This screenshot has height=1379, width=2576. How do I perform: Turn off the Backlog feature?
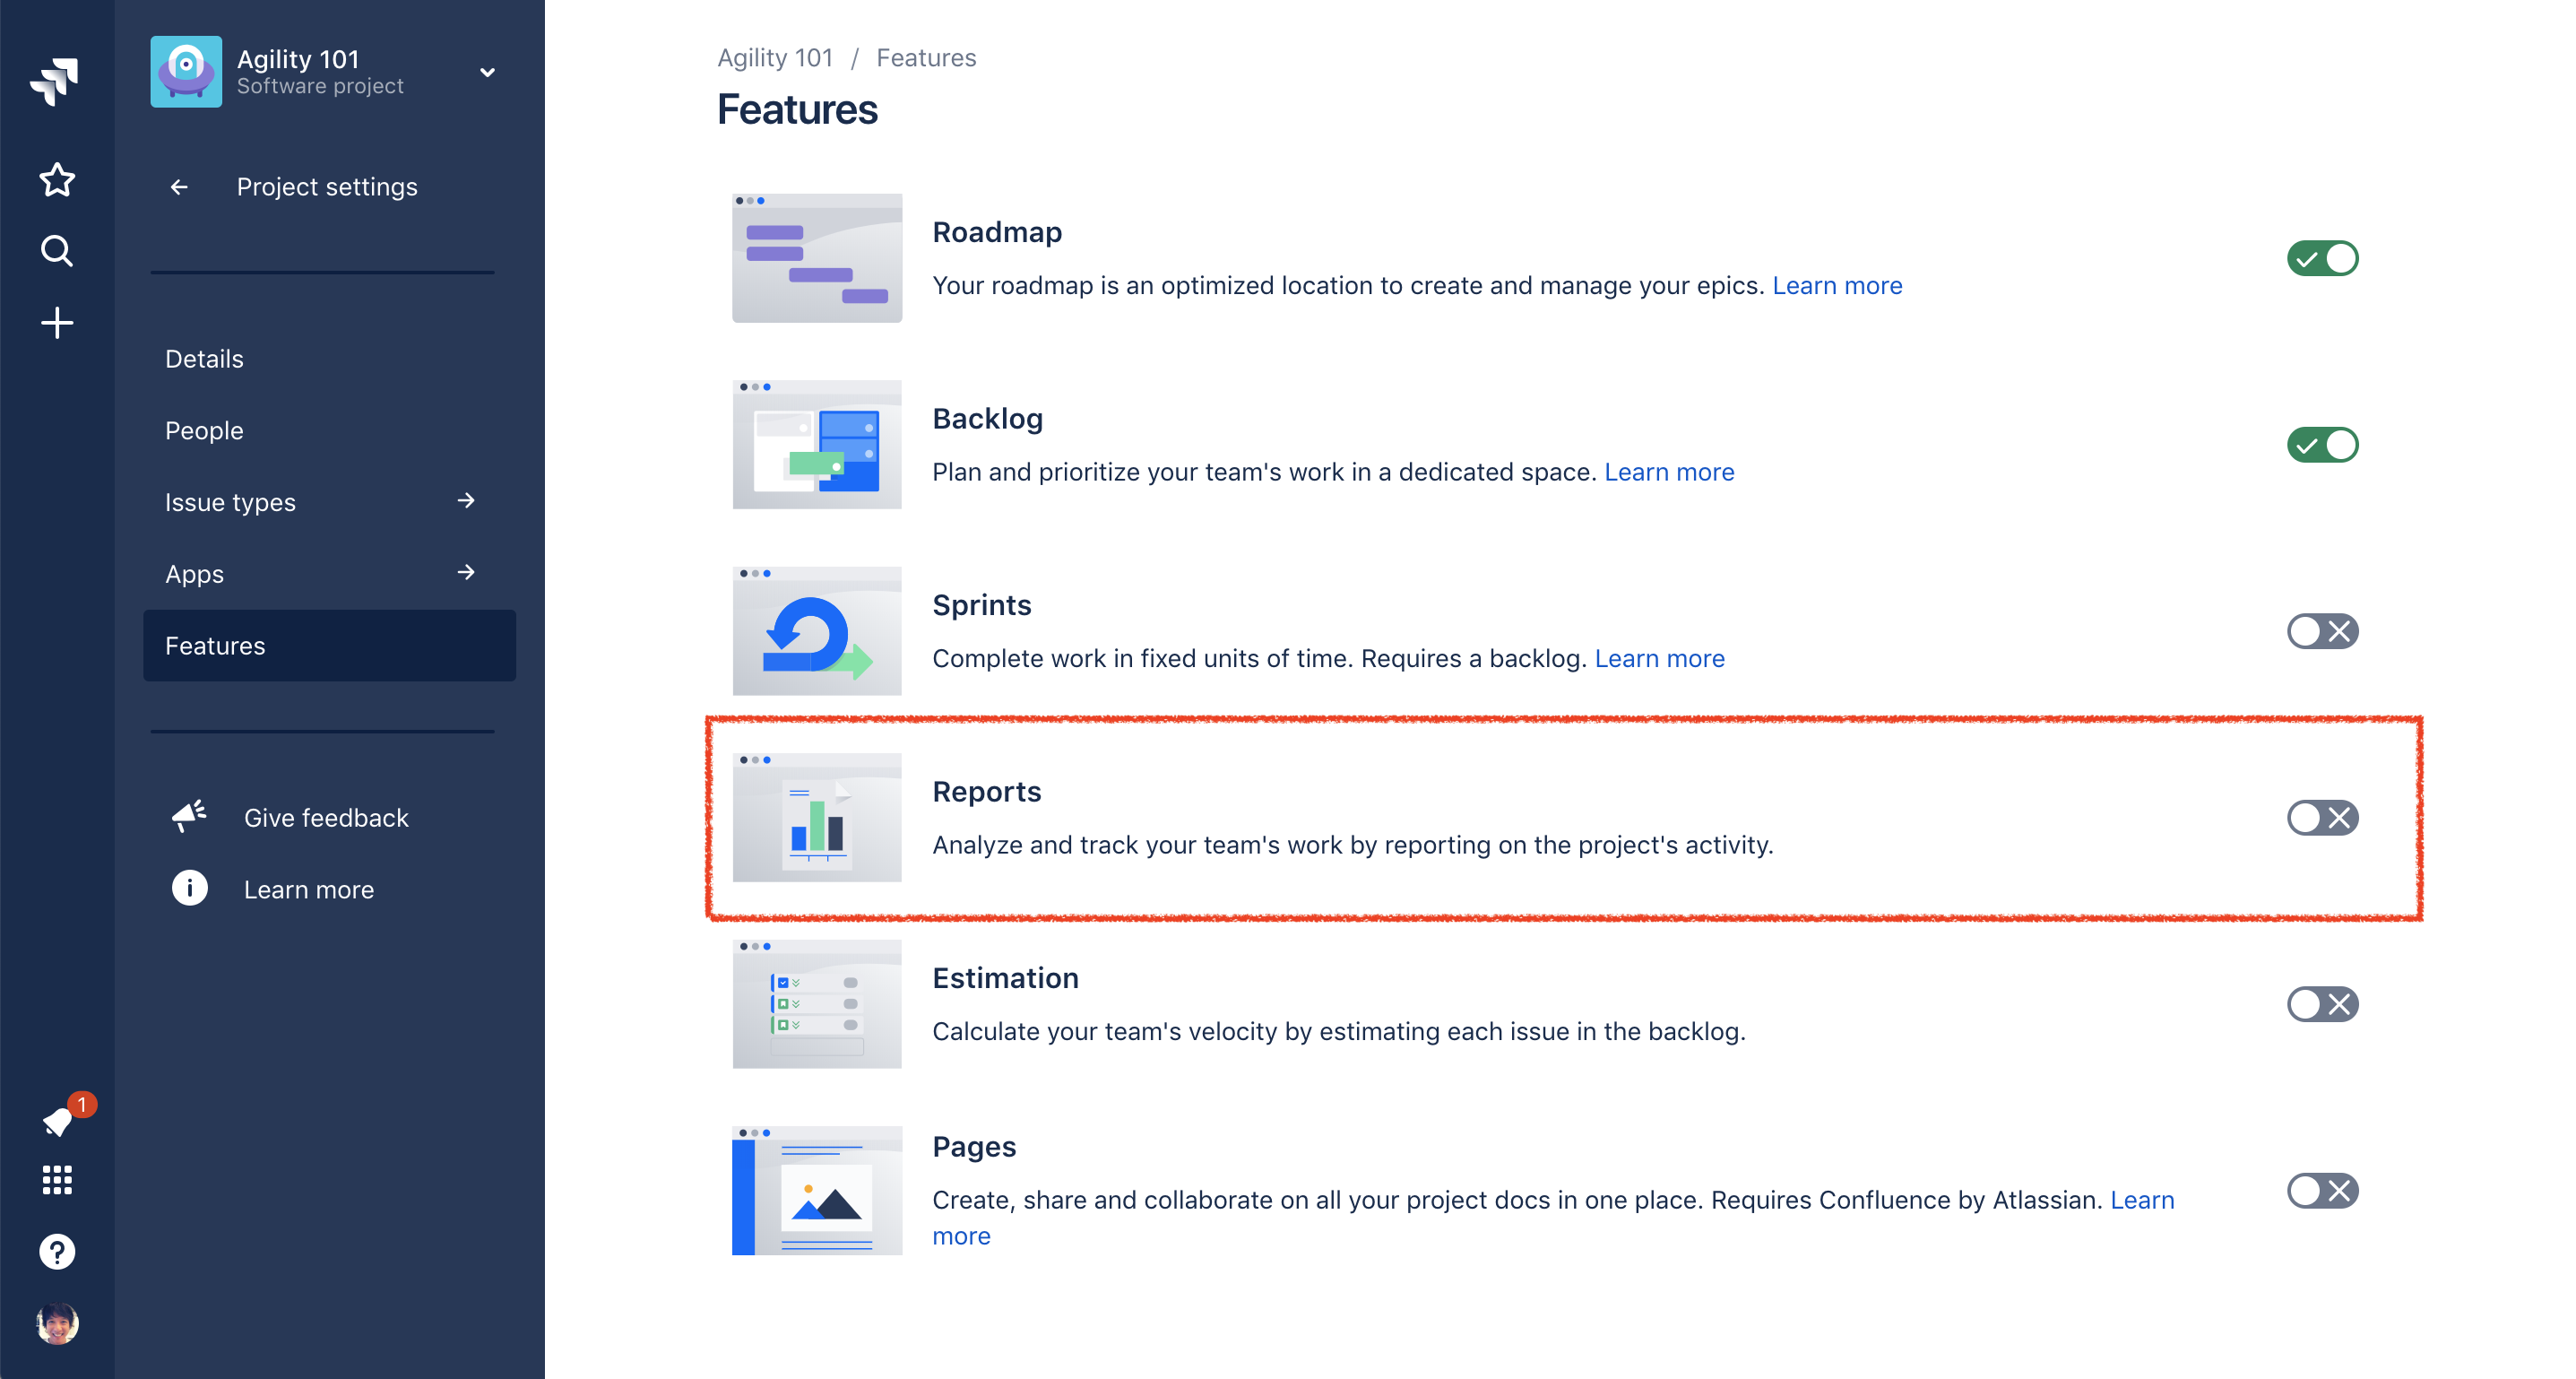click(2322, 444)
